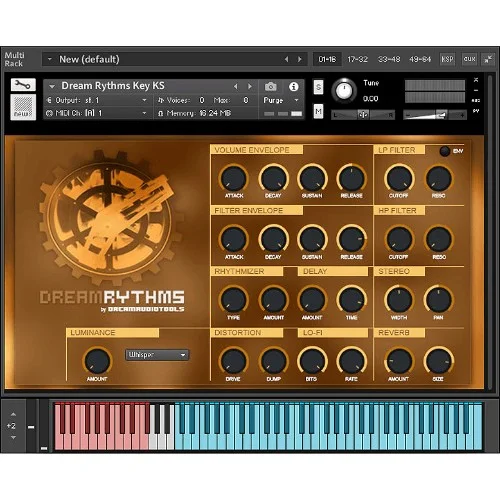This screenshot has width=500, height=500.
Task: Click the previous multi arrow next to New (default)
Action: [287, 59]
